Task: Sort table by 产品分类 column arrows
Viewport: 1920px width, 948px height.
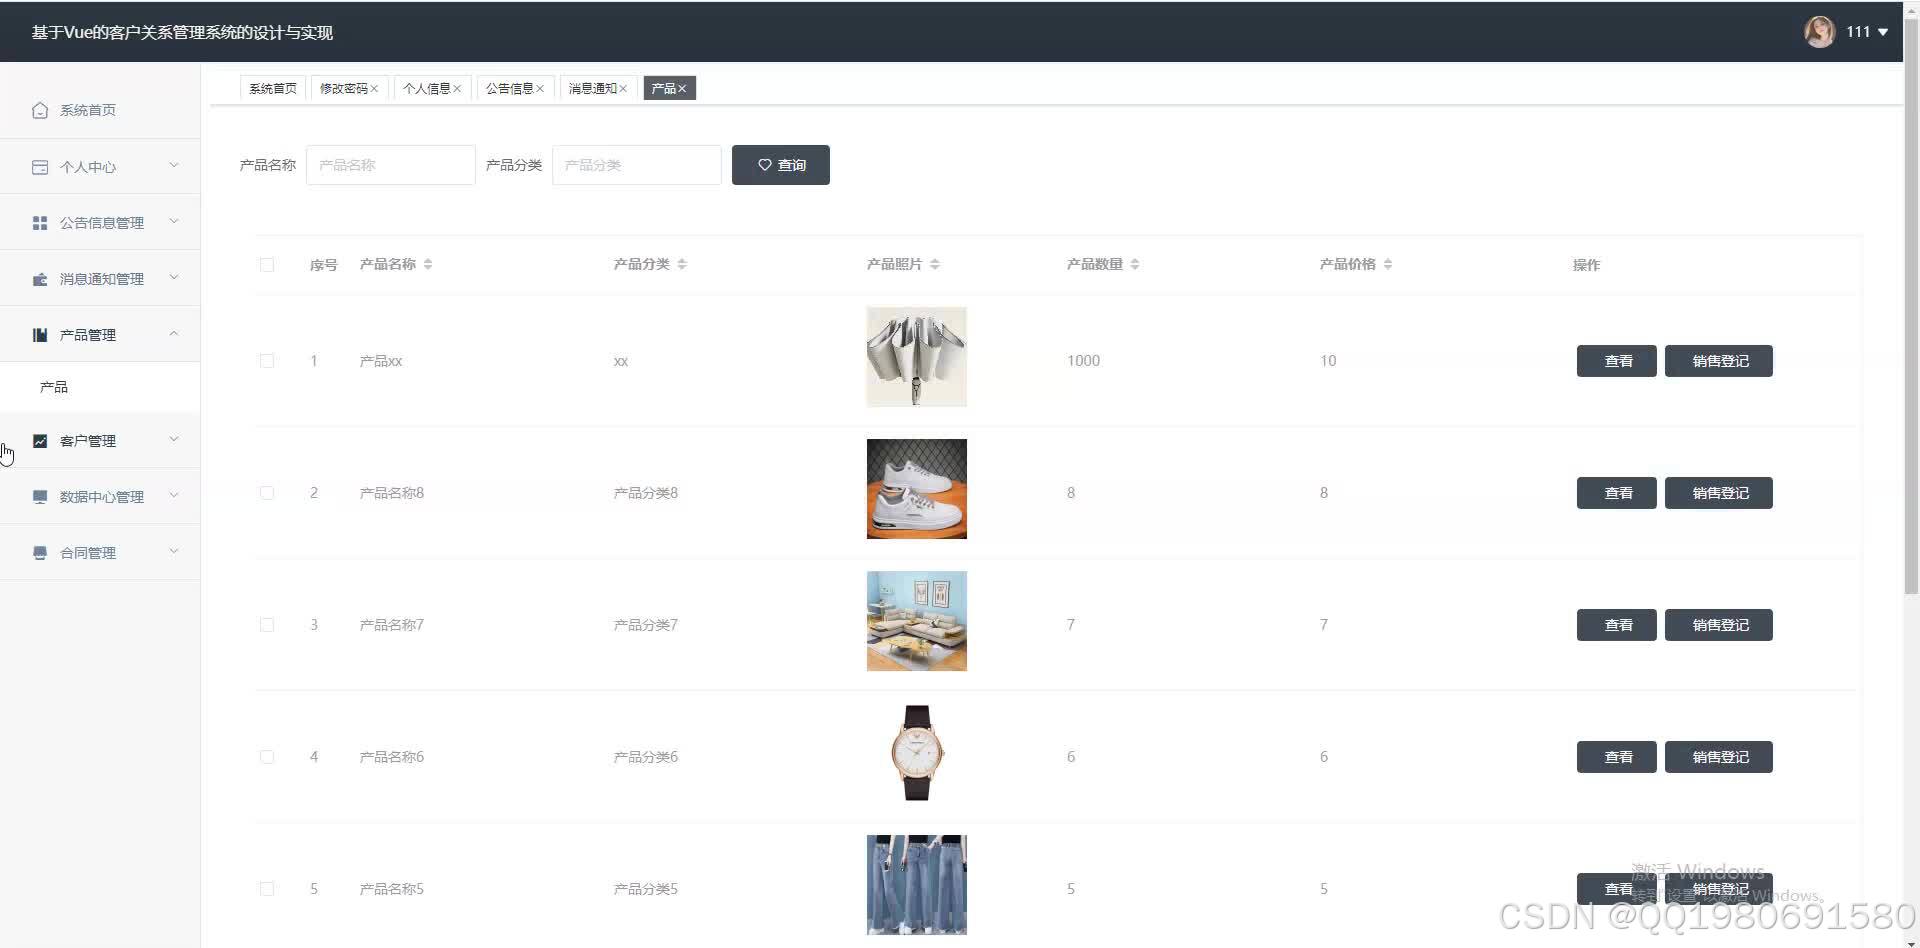Action: pyautogui.click(x=682, y=264)
